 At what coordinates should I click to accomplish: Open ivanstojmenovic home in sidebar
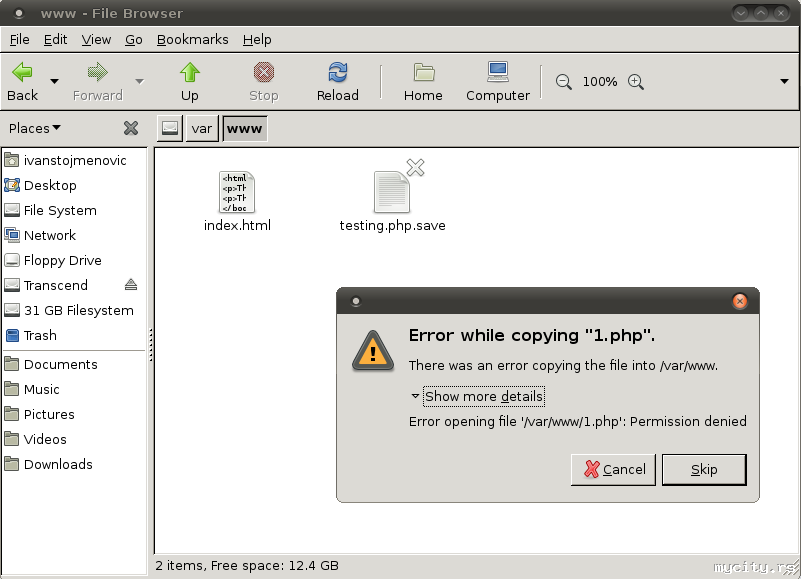74,160
